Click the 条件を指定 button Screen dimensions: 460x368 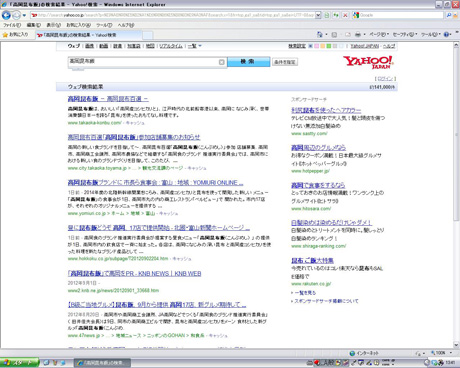coord(285,62)
